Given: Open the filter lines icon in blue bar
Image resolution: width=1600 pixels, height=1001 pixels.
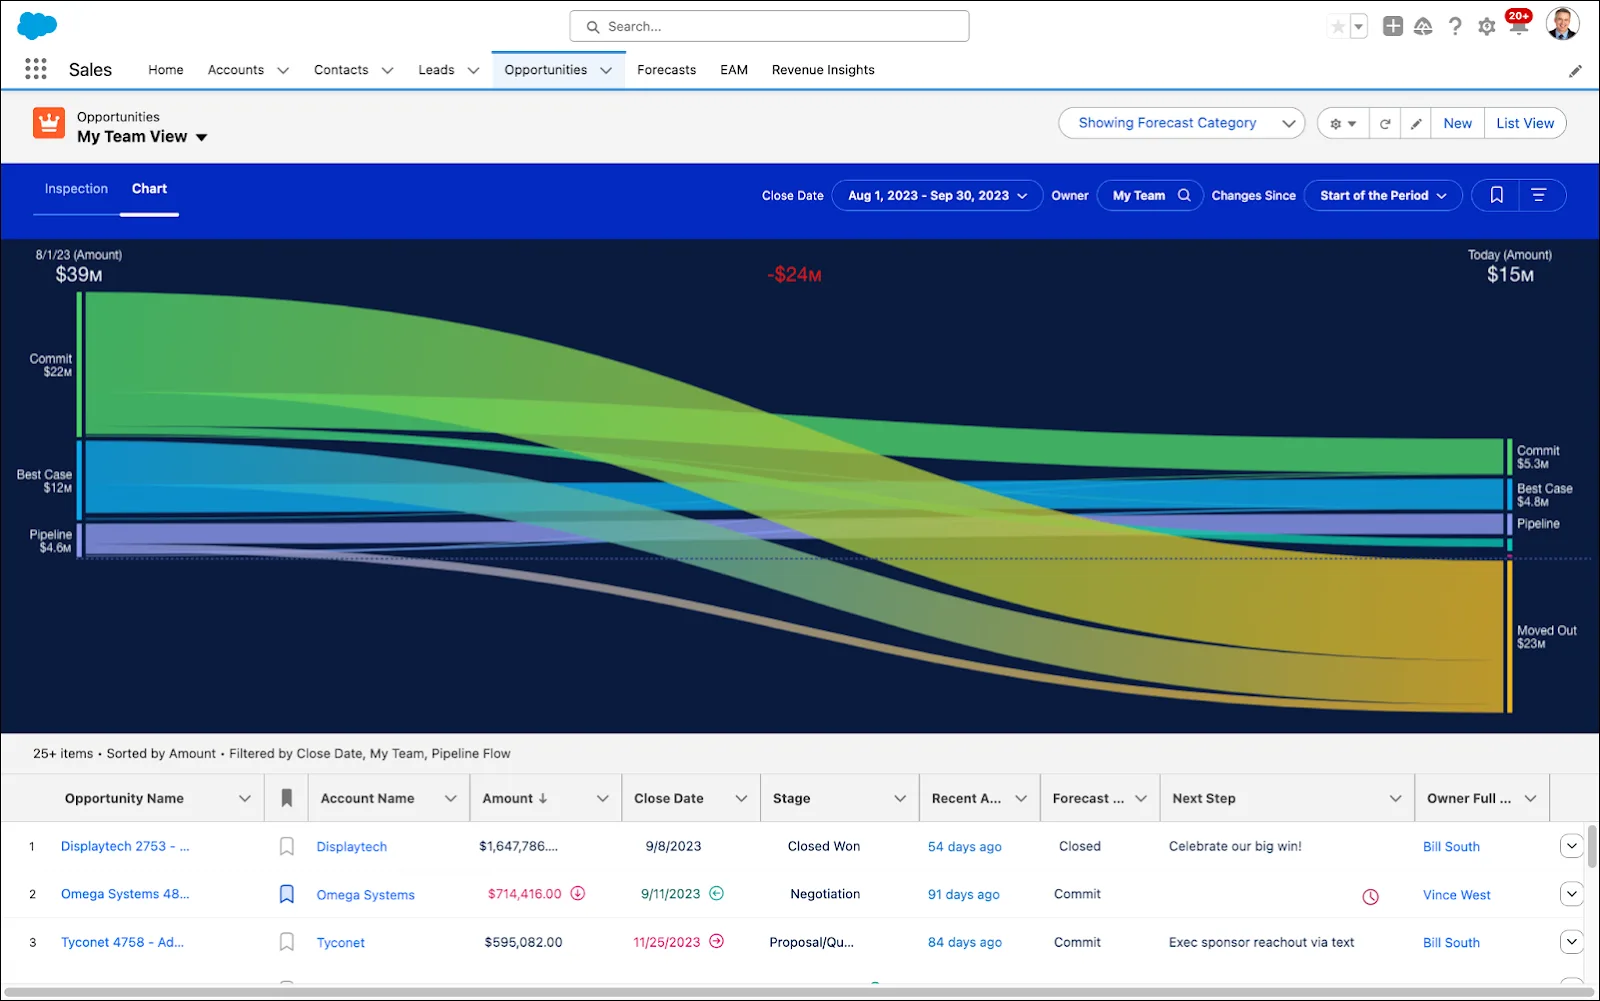Looking at the screenshot, I should point(1540,195).
